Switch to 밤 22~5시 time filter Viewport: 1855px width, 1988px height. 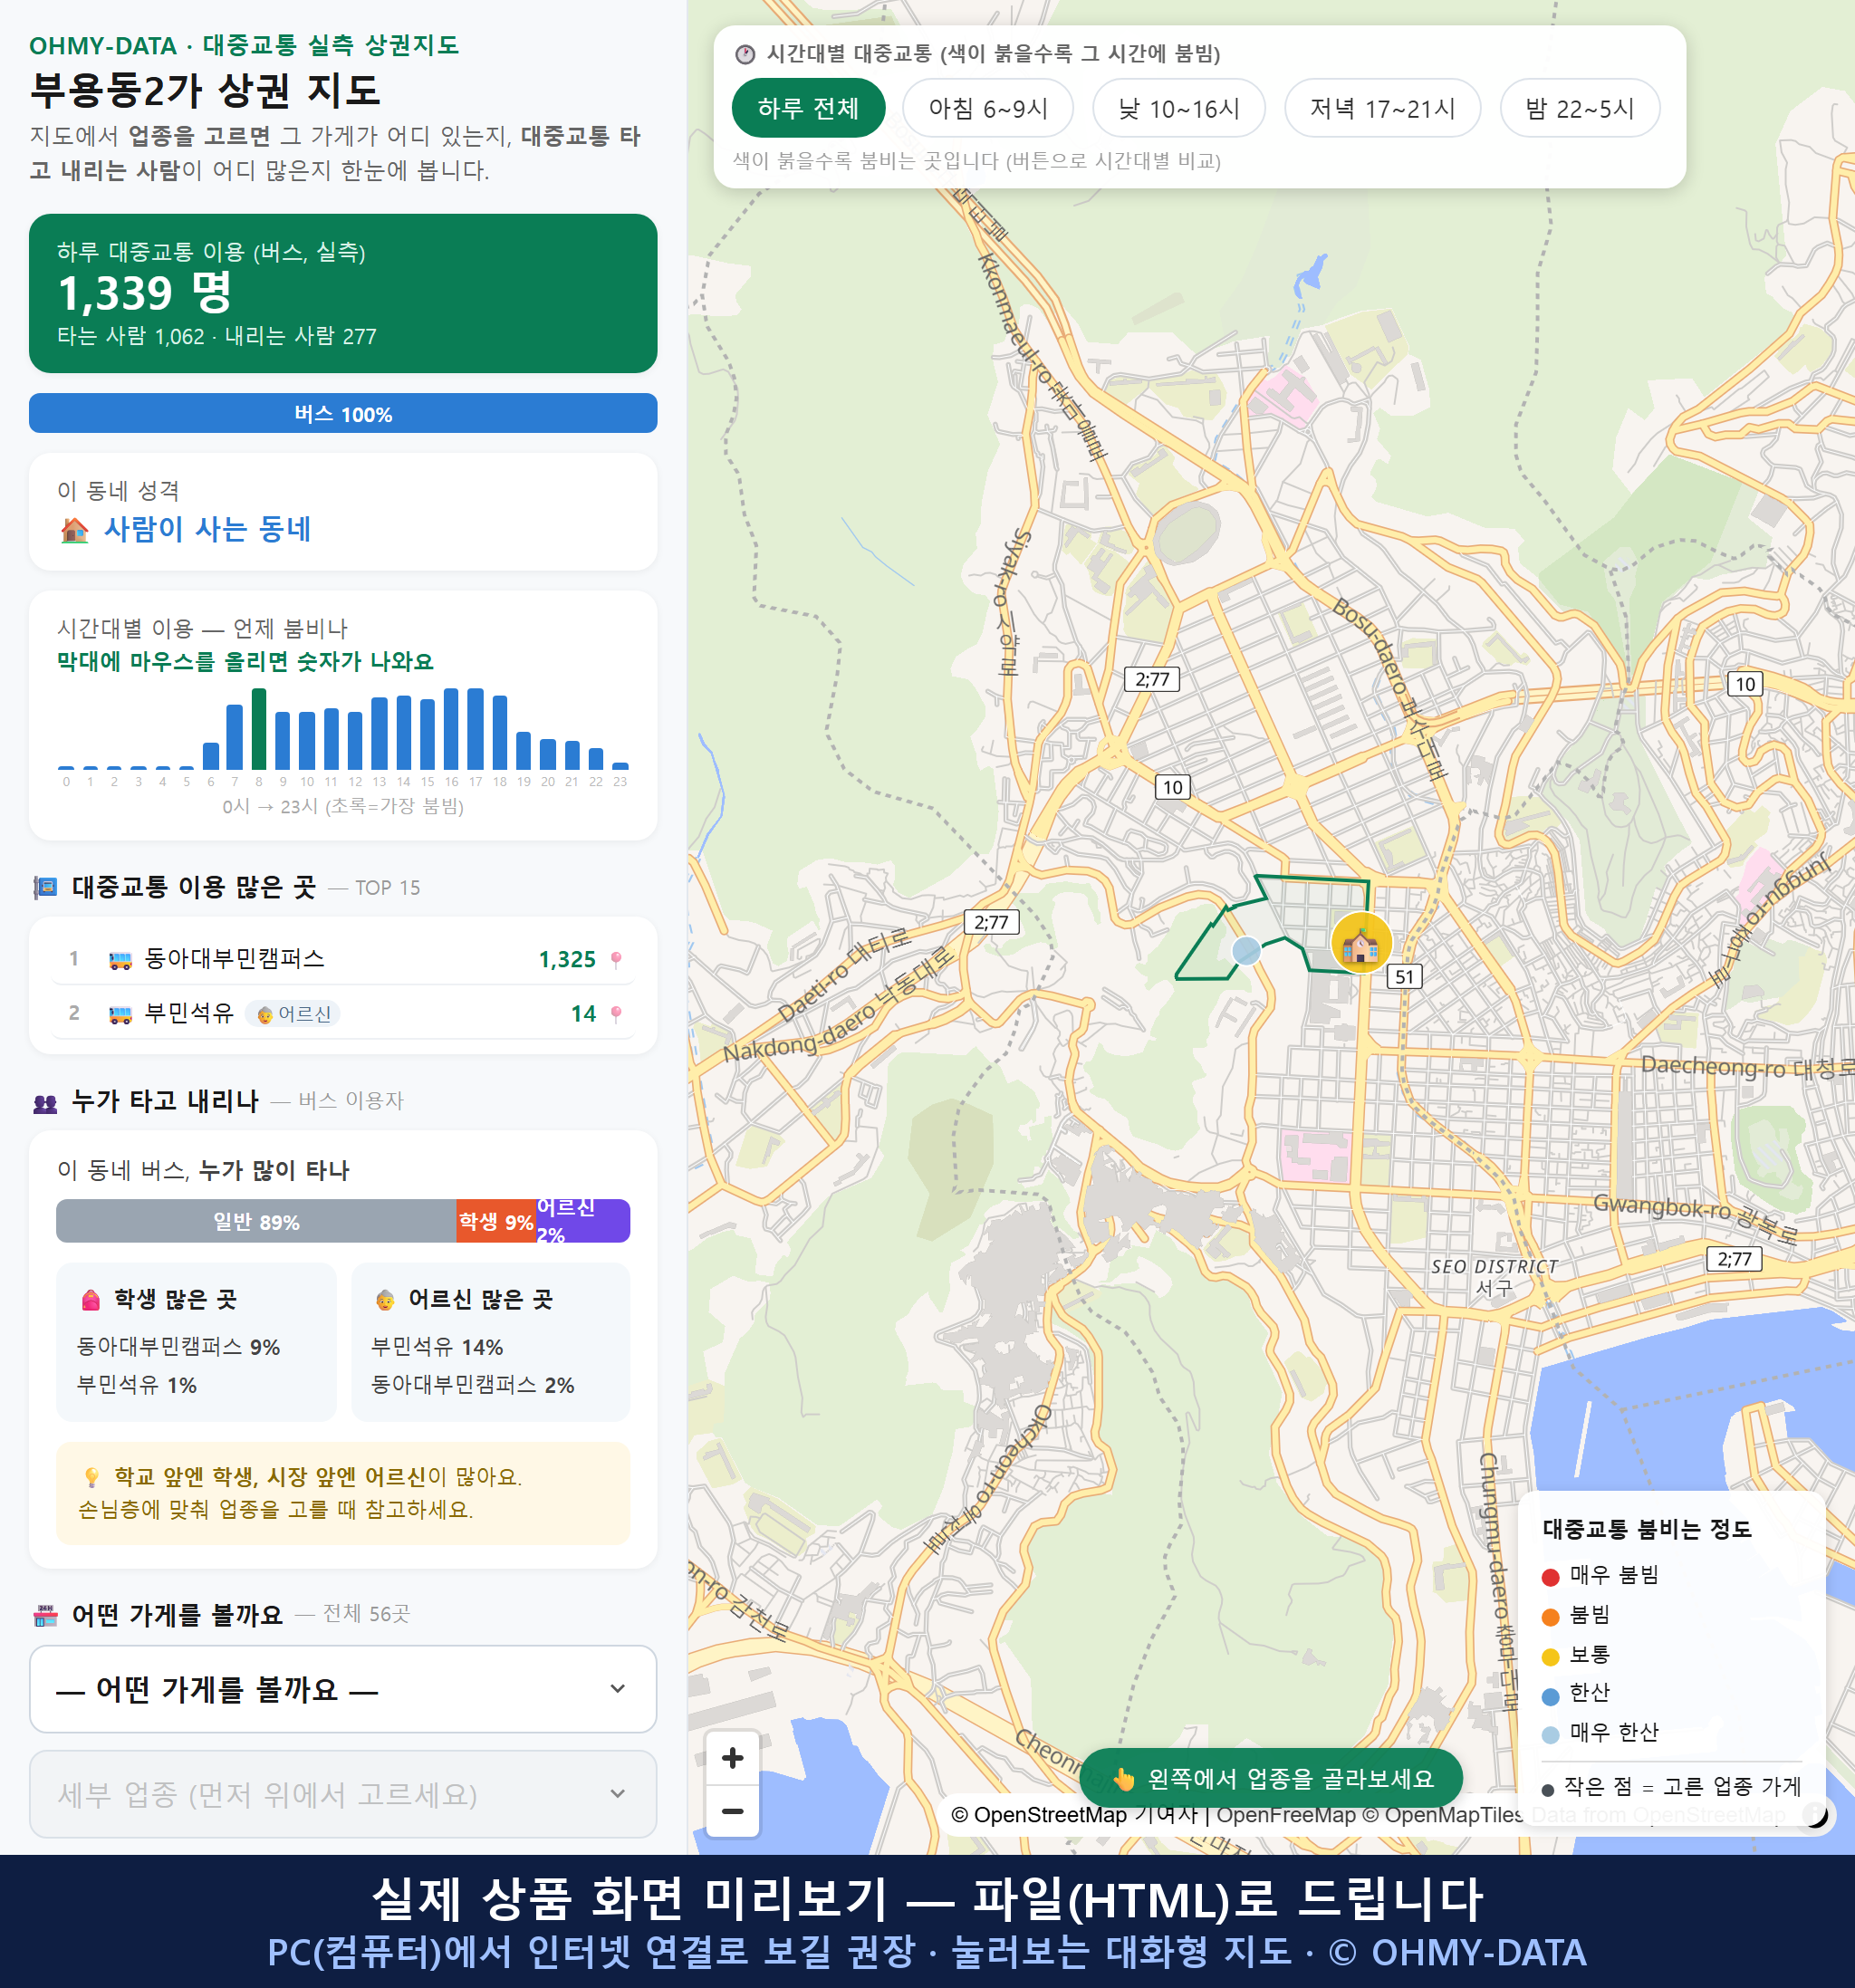click(1579, 108)
